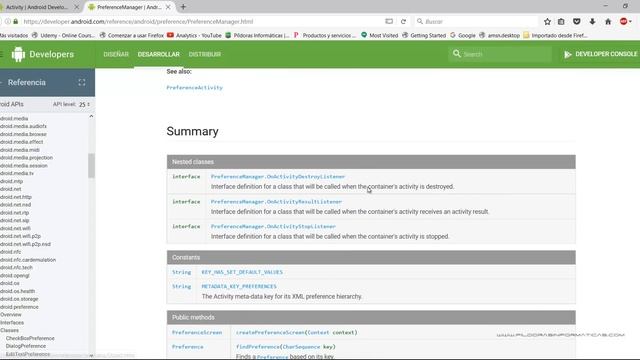Select android.opengl package in sidebar
Screen dimensions: 640x360
[15, 276]
